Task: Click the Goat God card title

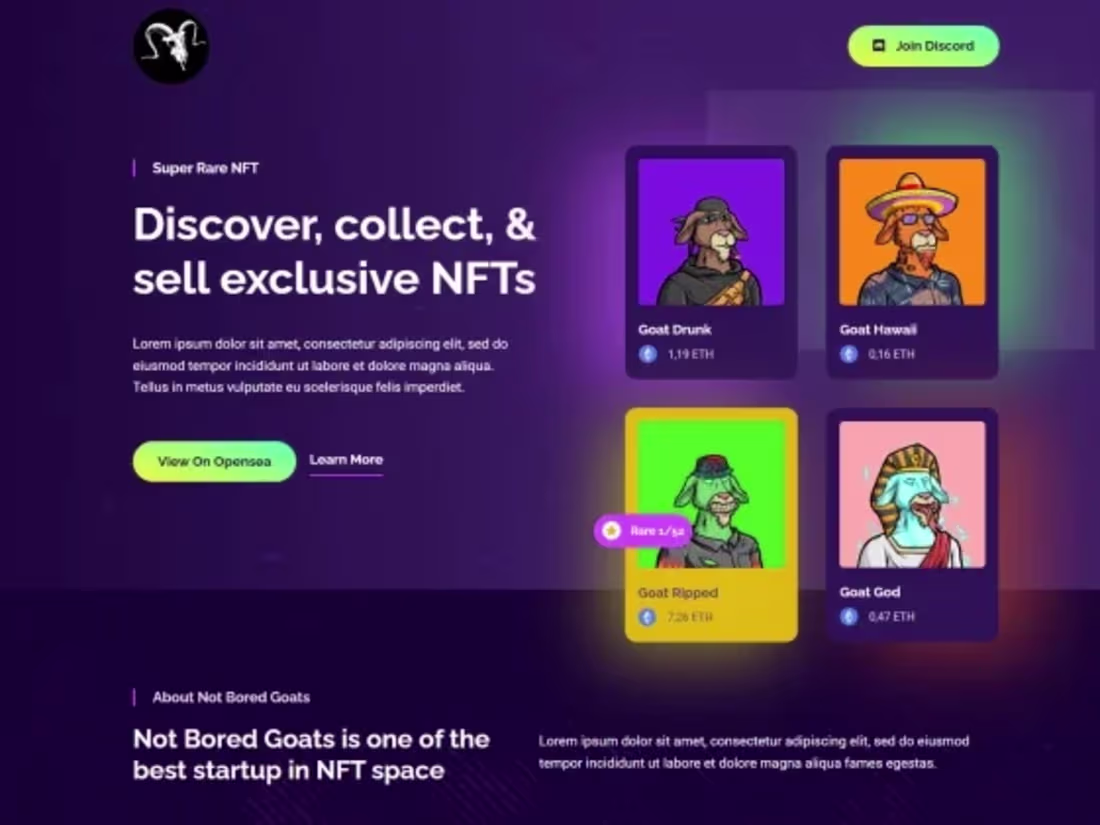Action: pyautogui.click(x=870, y=592)
